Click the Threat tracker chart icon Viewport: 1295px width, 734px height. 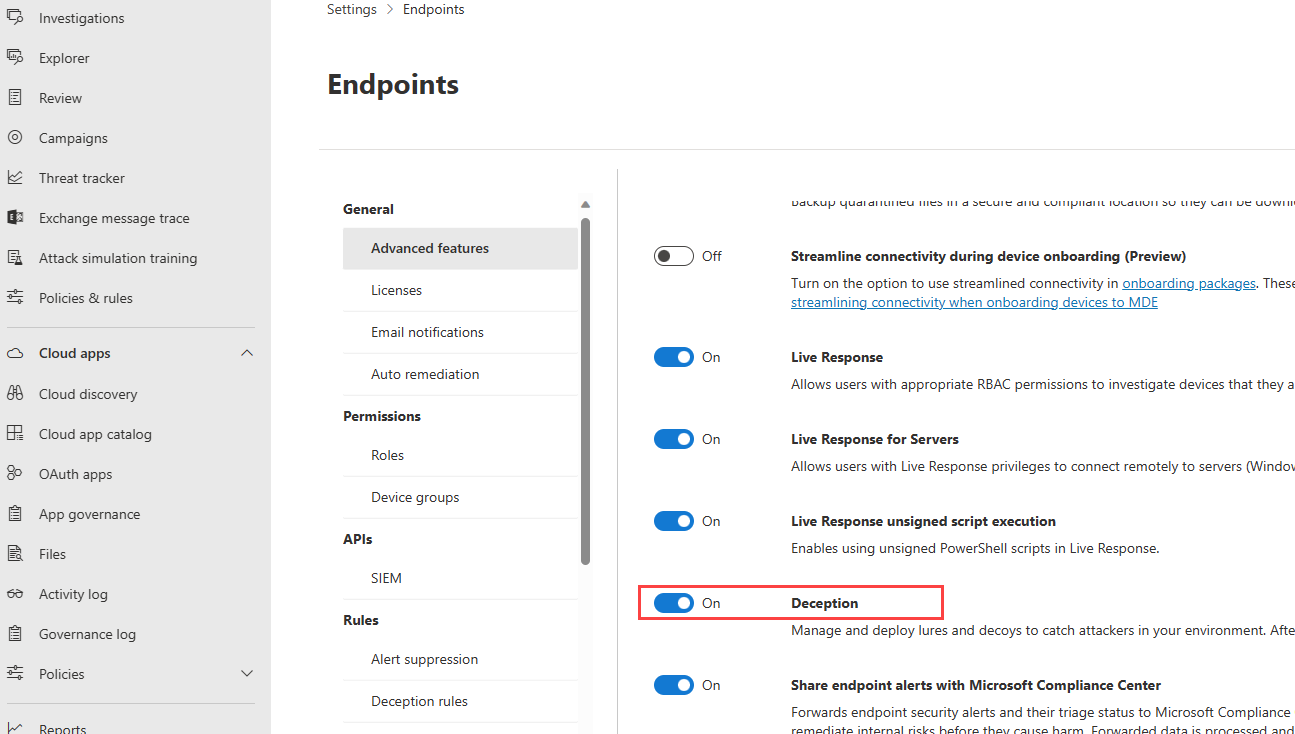pyautogui.click(x=15, y=178)
